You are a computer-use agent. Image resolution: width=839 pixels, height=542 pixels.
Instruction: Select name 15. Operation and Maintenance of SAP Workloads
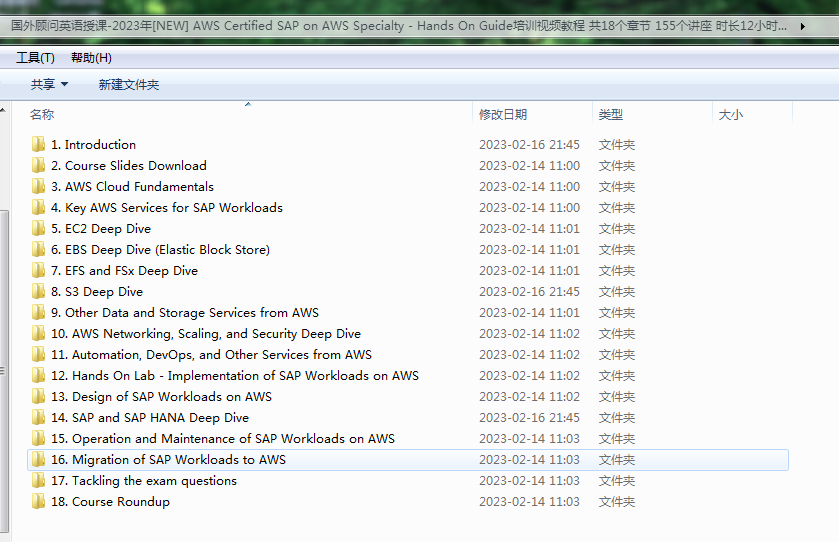[x=223, y=438]
